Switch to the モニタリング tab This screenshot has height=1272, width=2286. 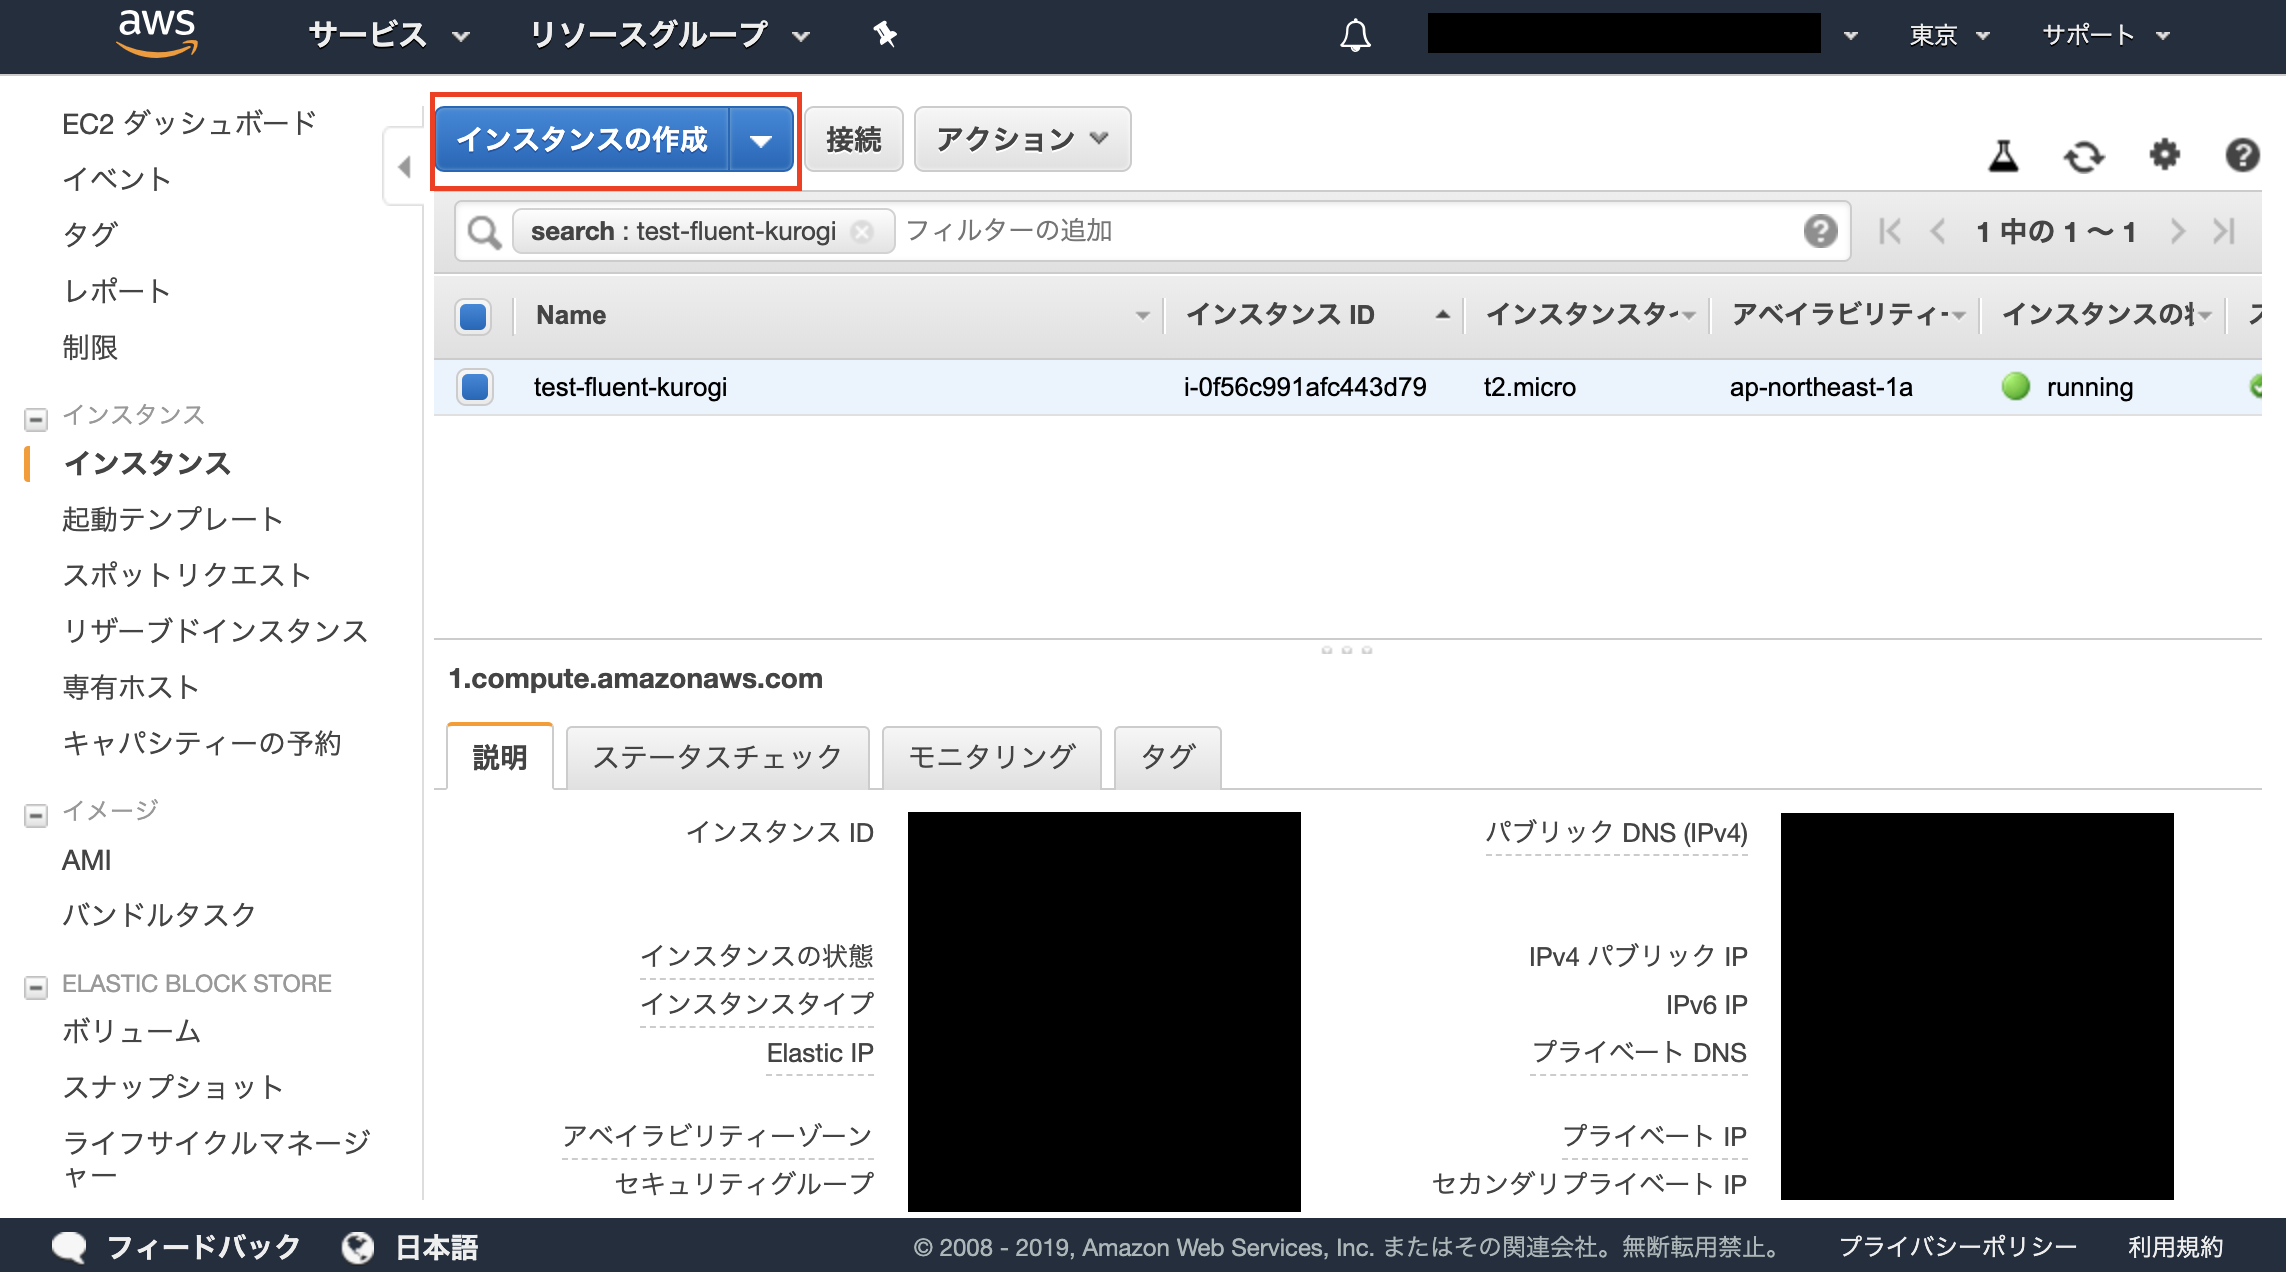point(990,757)
